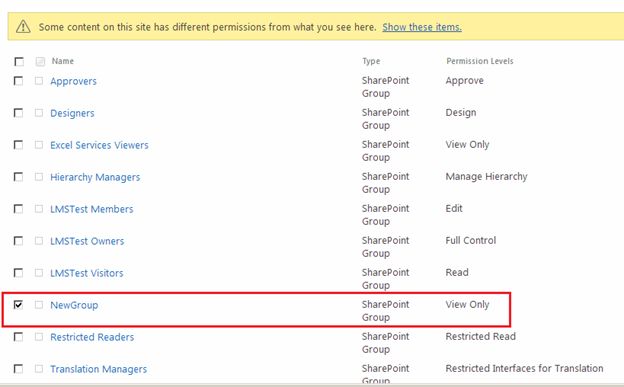Click the warning triangle icon in the yellow banner
Viewport: 624px width, 387px height.
tap(23, 27)
